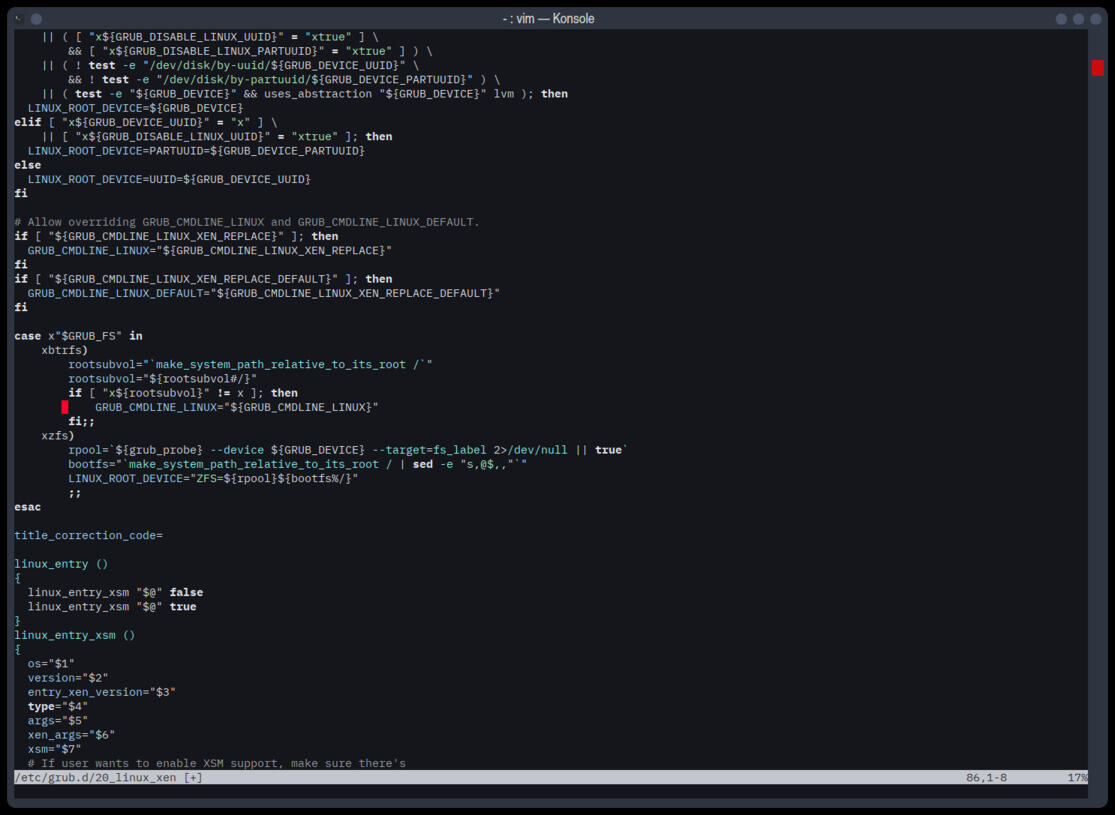
Task: Click the word "uses_abstraction"
Action: [x=318, y=94]
